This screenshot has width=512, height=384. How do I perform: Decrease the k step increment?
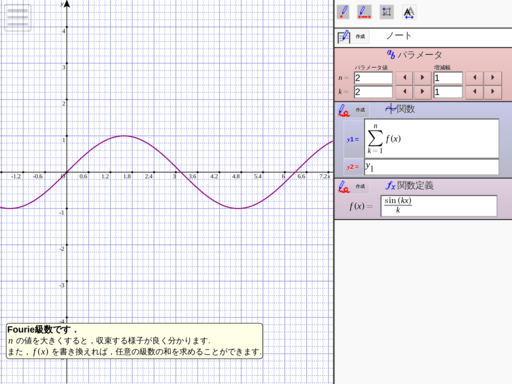pos(474,92)
